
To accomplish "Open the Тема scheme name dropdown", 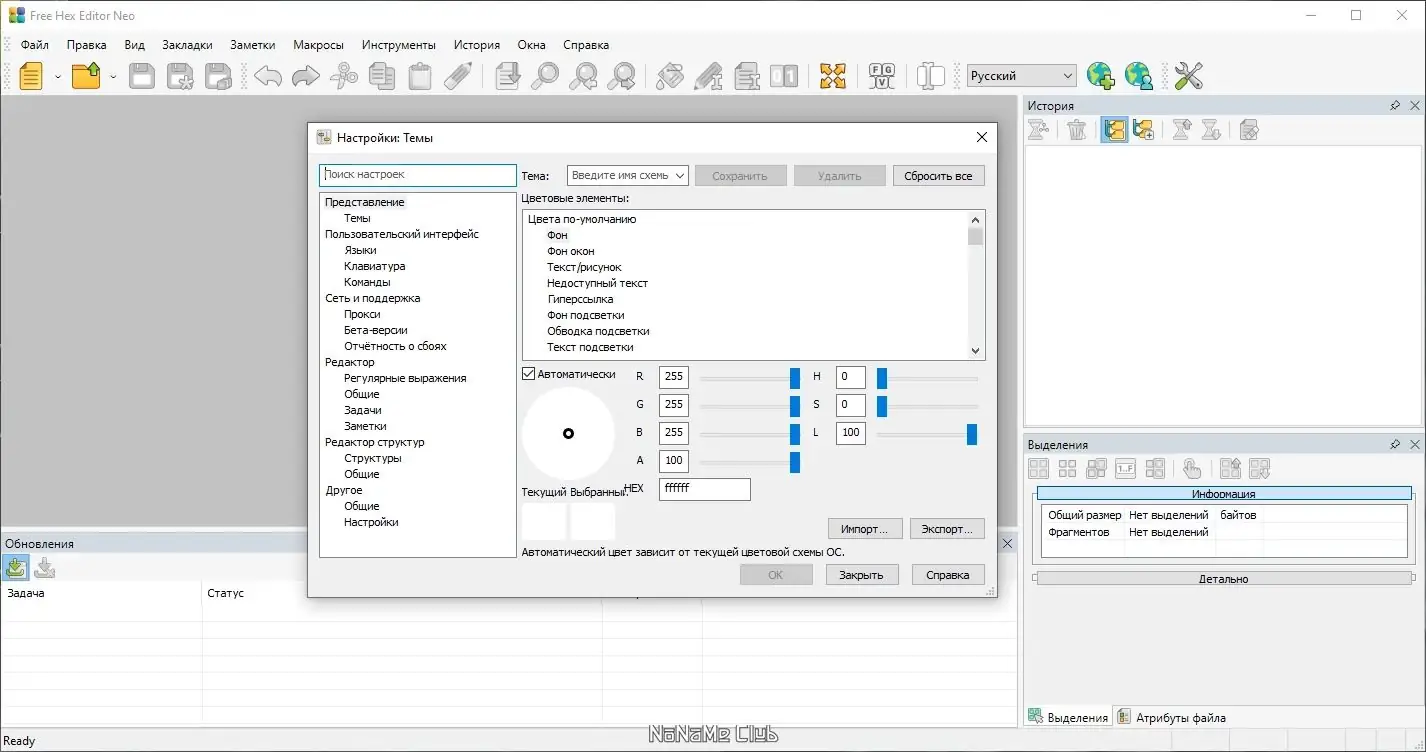I will [680, 176].
